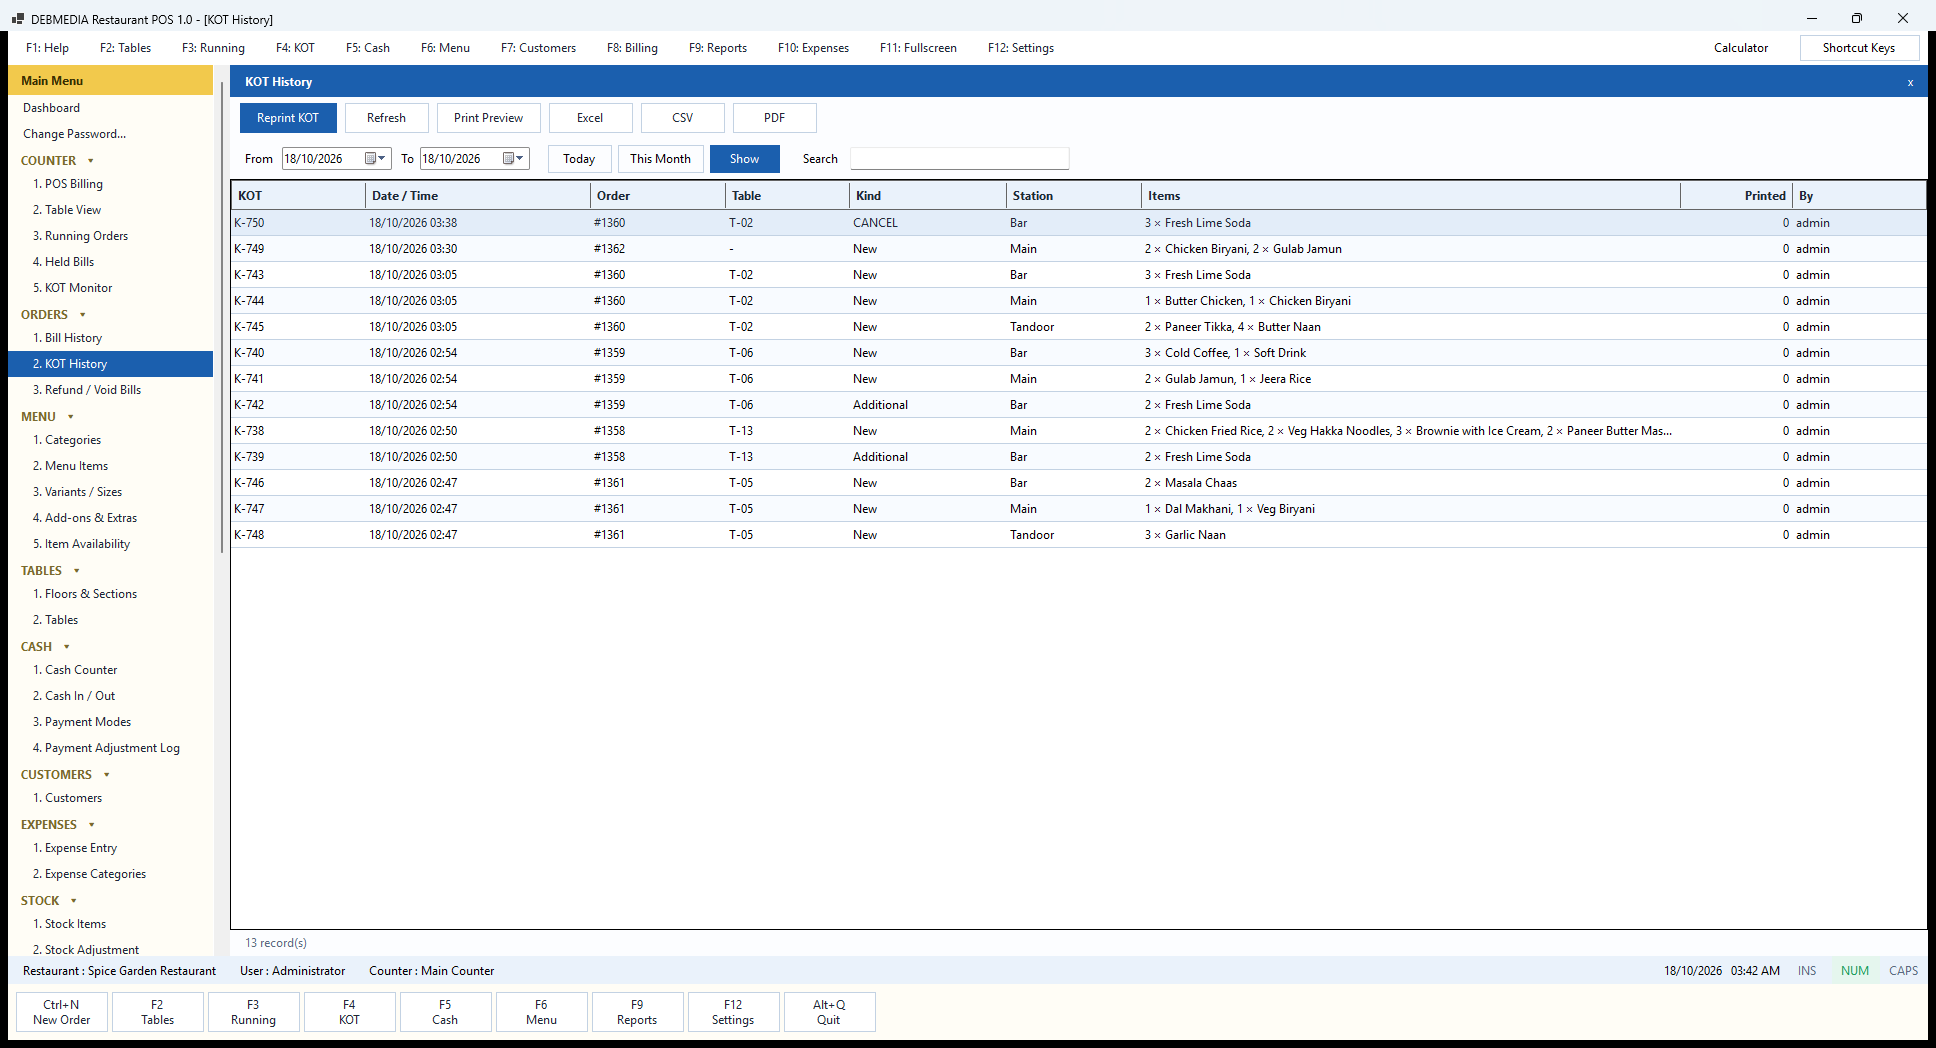Collapse the COUNTER section arrow
The image size is (1936, 1048).
pyautogui.click(x=91, y=161)
